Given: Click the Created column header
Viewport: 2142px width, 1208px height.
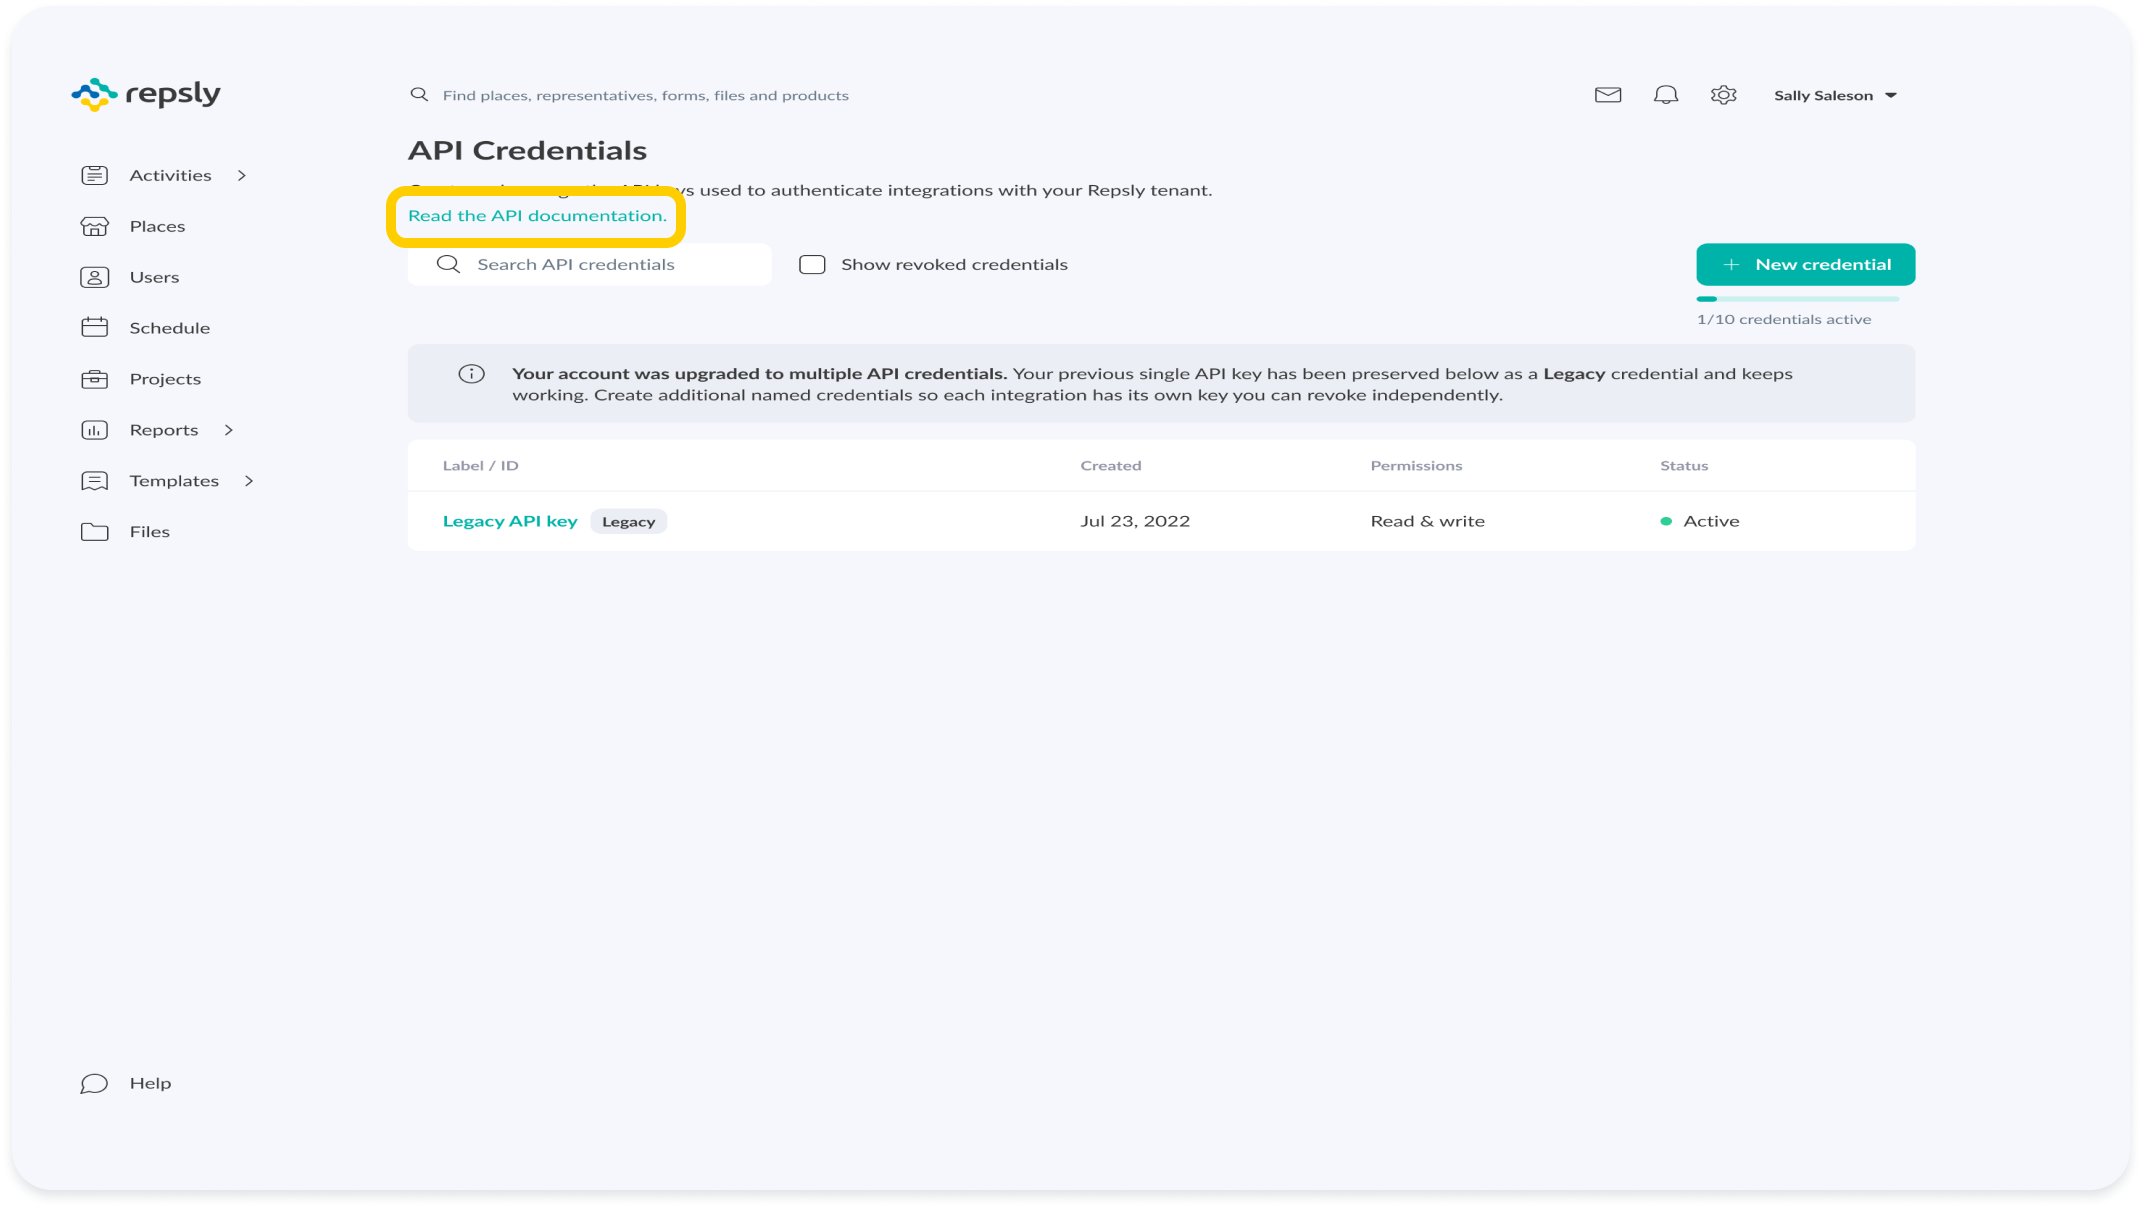Looking at the screenshot, I should [x=1110, y=466].
